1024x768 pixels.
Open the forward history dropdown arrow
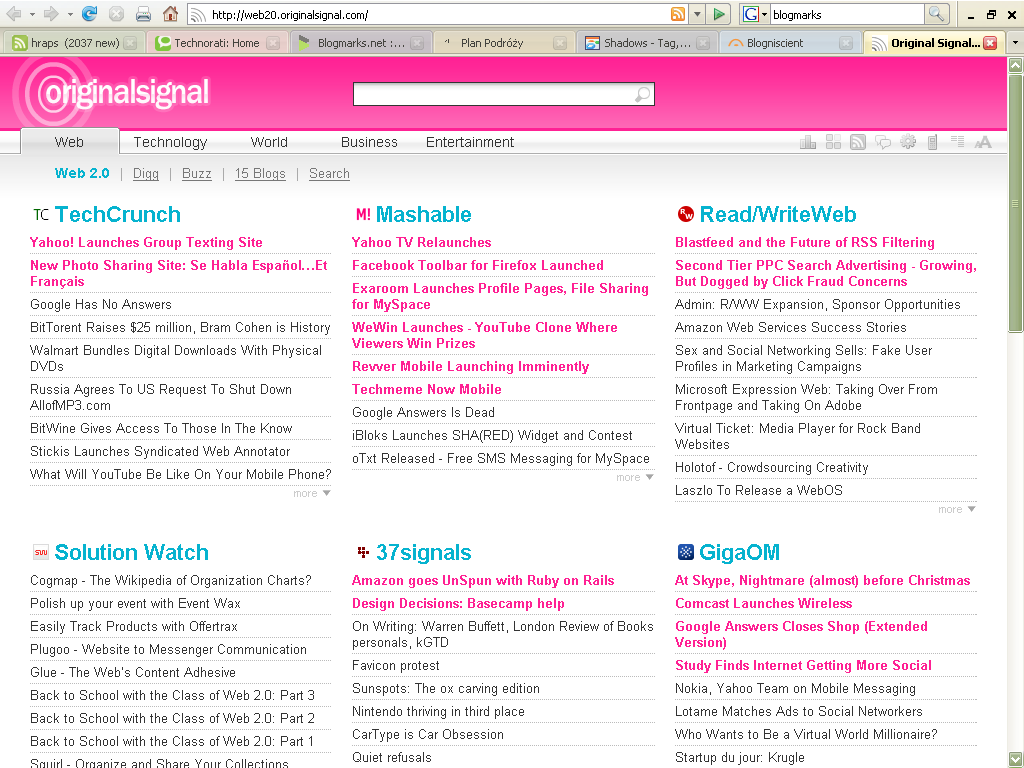pyautogui.click(x=69, y=14)
